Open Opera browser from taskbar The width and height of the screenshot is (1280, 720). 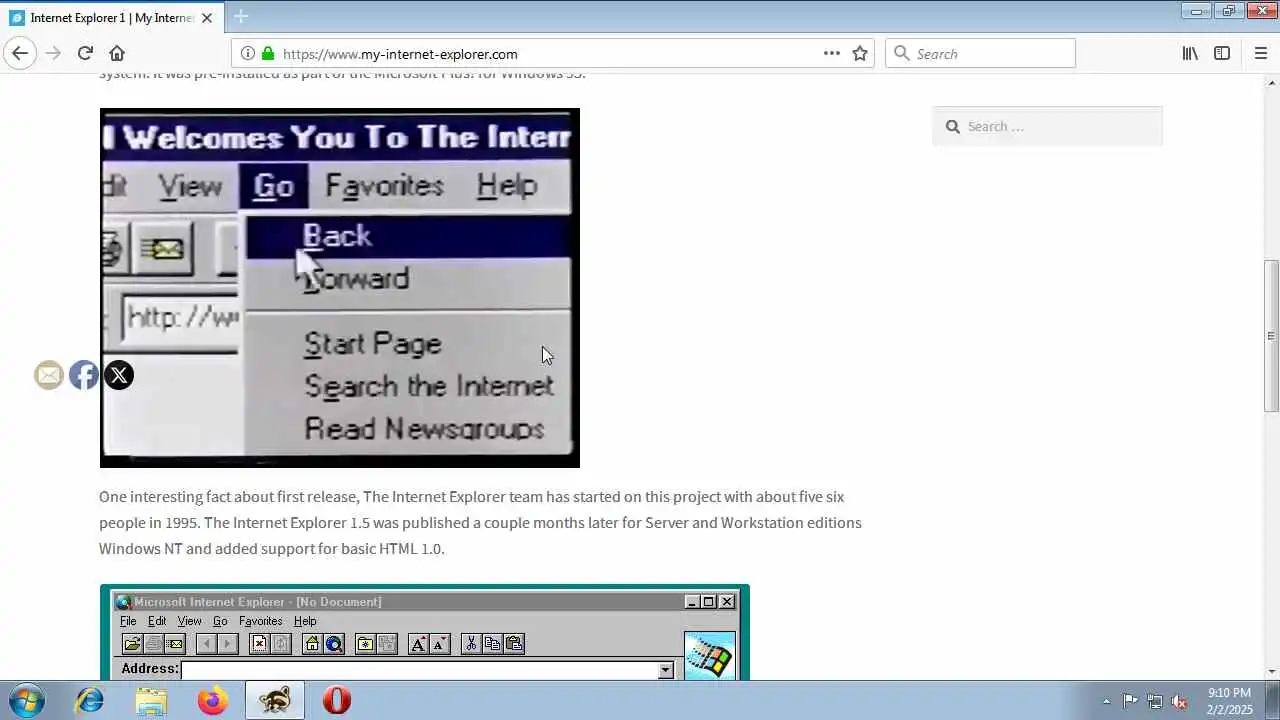click(337, 700)
